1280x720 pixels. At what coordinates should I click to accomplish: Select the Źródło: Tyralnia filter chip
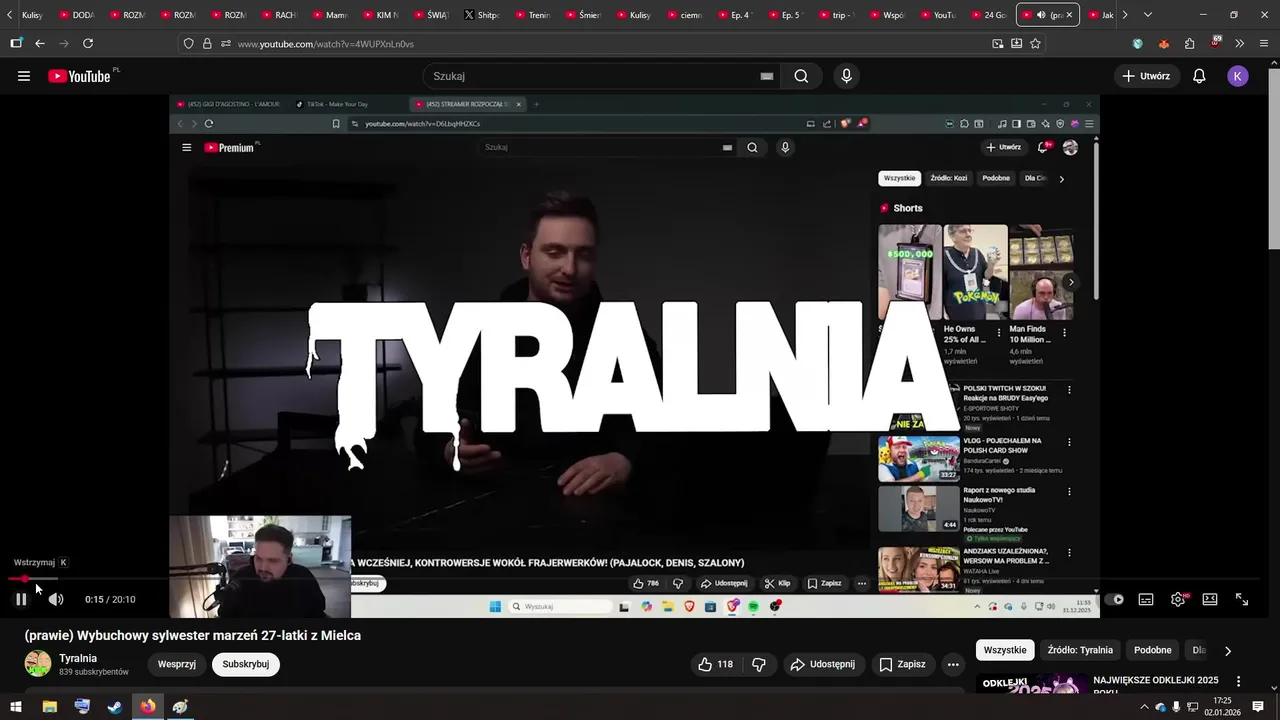click(1080, 650)
